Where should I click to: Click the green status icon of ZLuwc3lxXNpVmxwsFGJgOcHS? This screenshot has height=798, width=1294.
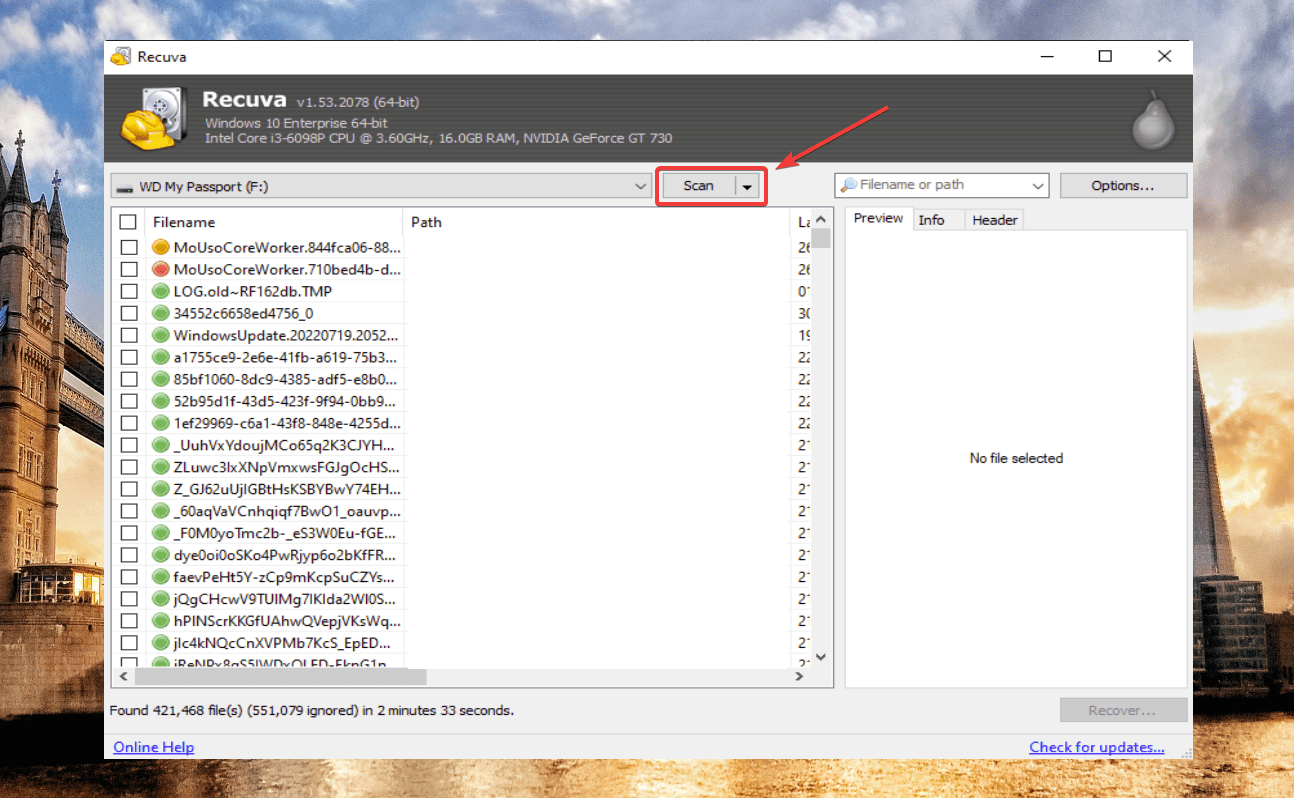pyautogui.click(x=160, y=467)
